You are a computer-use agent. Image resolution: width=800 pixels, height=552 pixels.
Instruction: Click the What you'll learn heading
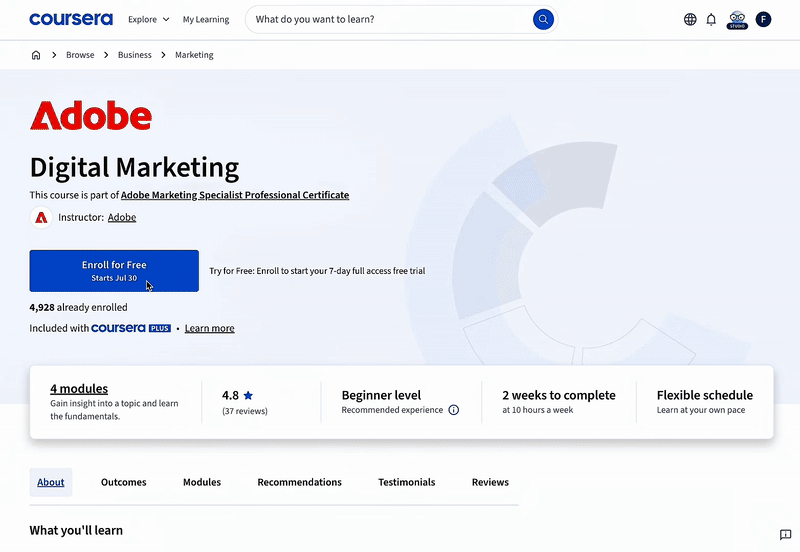[x=76, y=531]
